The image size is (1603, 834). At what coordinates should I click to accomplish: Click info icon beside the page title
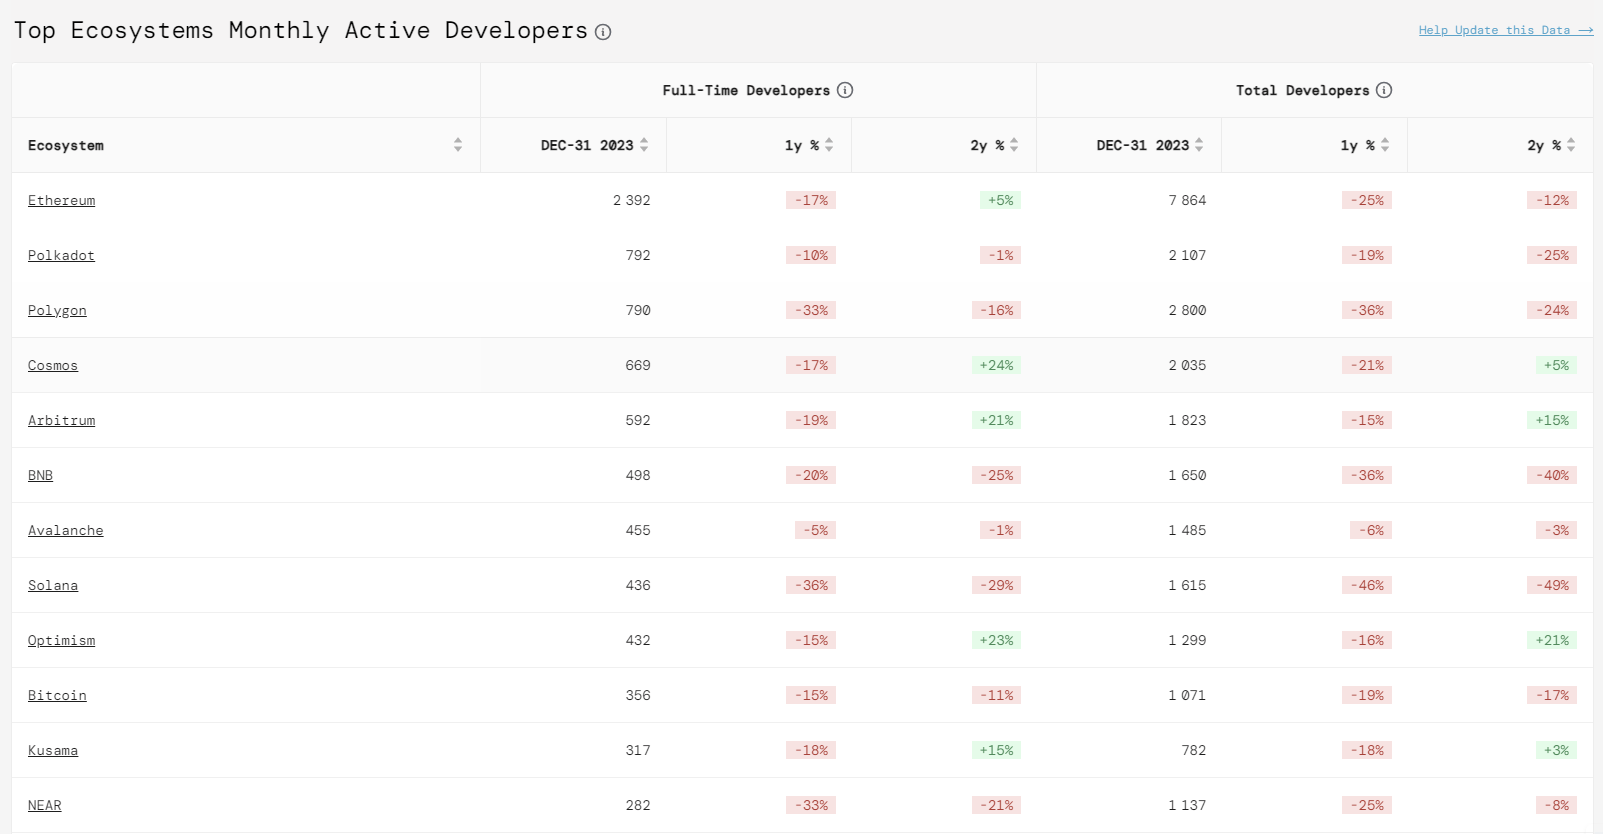pyautogui.click(x=603, y=32)
